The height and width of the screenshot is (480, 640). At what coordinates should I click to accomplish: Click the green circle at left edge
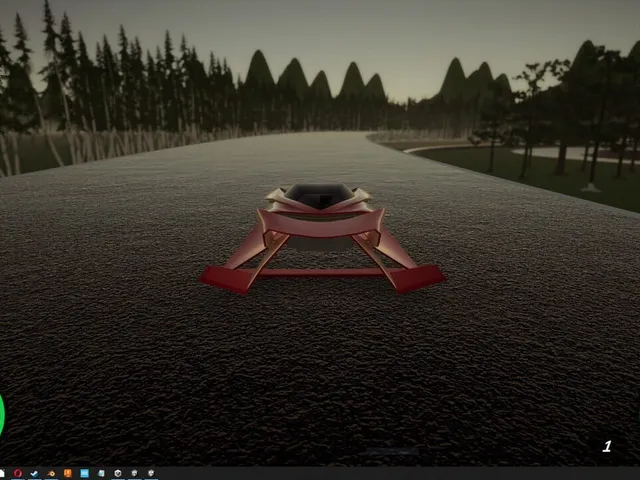pyautogui.click(x=2, y=415)
